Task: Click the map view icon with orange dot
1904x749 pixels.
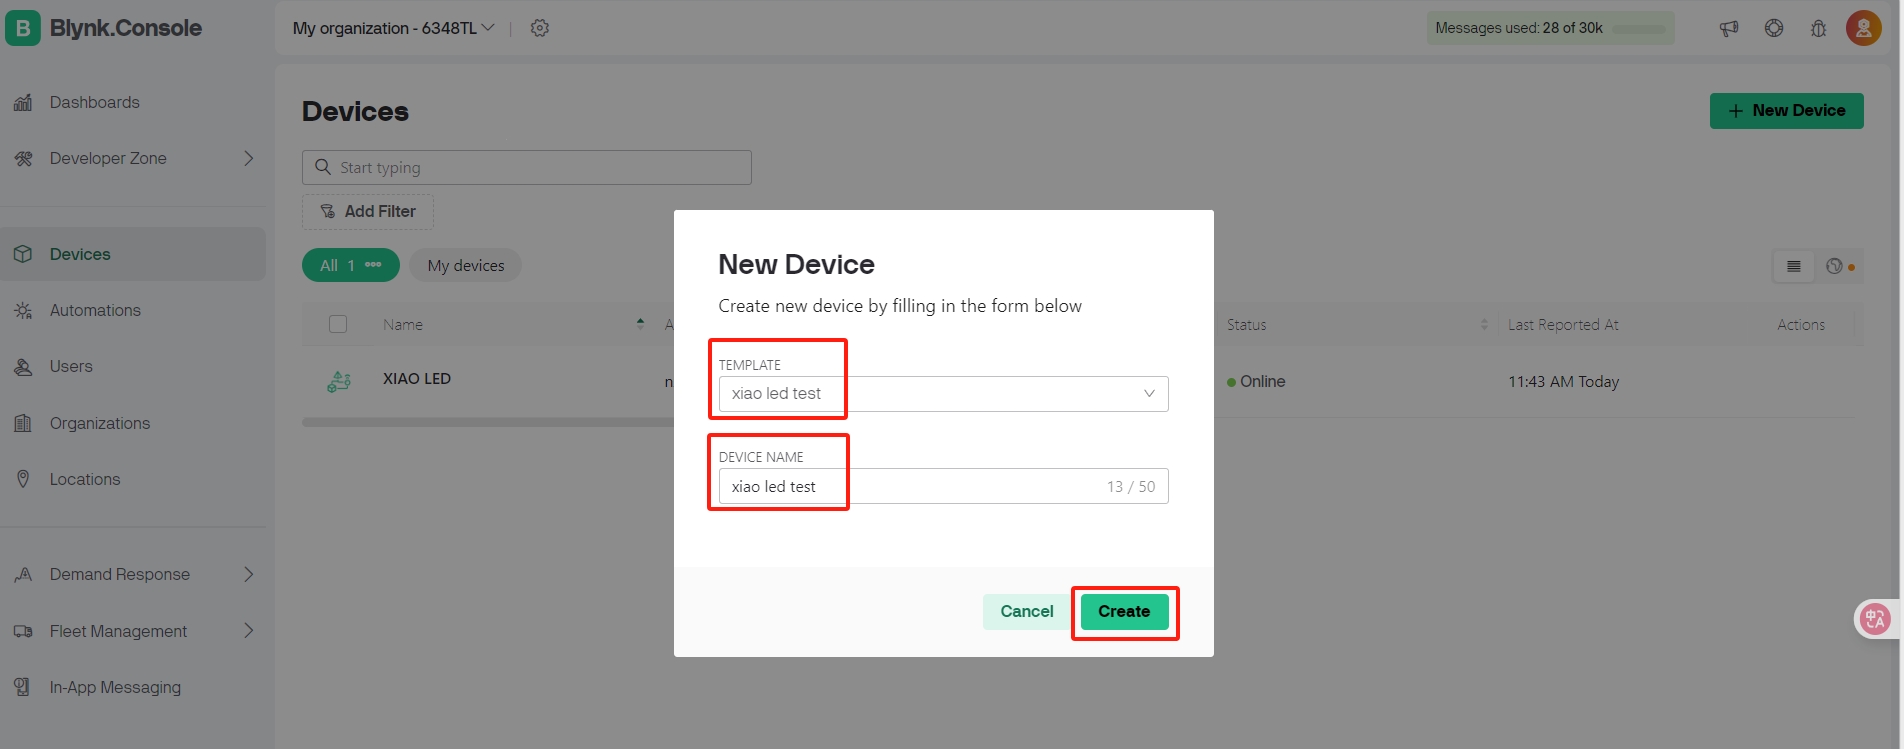Action: pyautogui.click(x=1838, y=266)
